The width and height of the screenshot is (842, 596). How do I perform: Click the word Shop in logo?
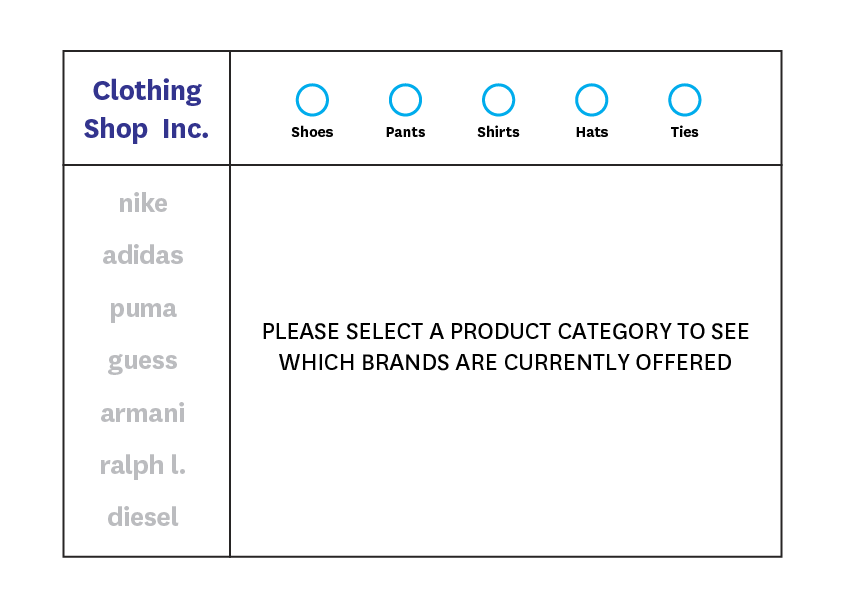[115, 129]
